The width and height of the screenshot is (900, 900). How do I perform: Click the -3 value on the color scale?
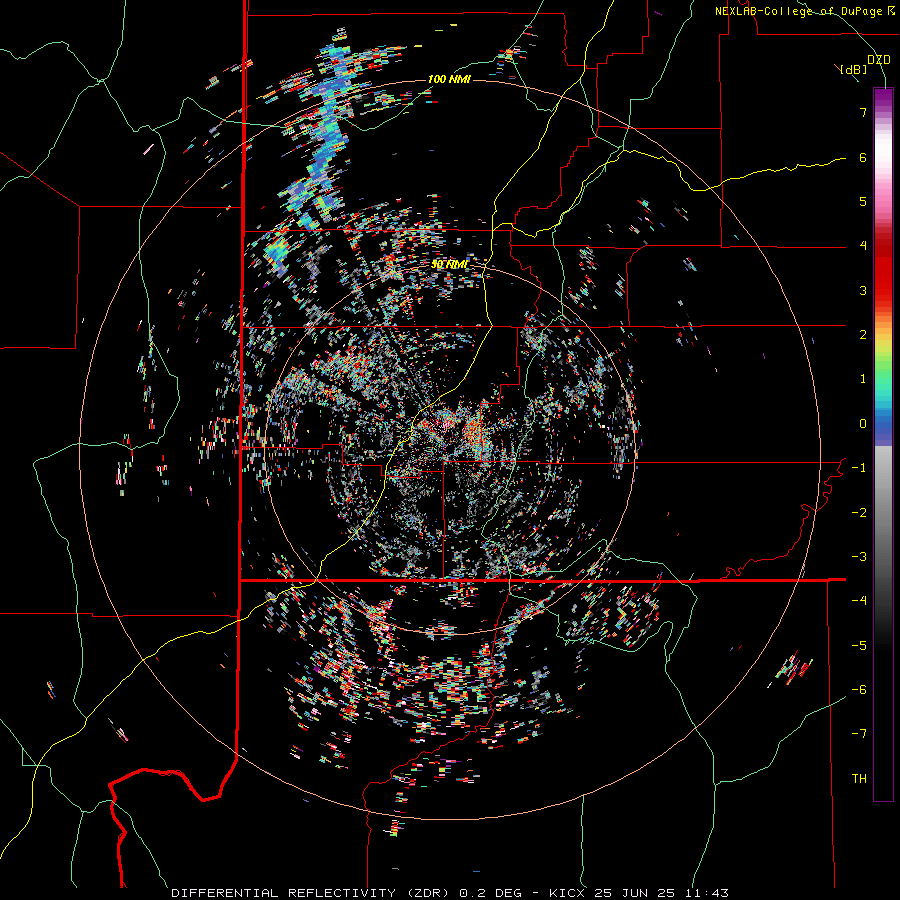859,557
